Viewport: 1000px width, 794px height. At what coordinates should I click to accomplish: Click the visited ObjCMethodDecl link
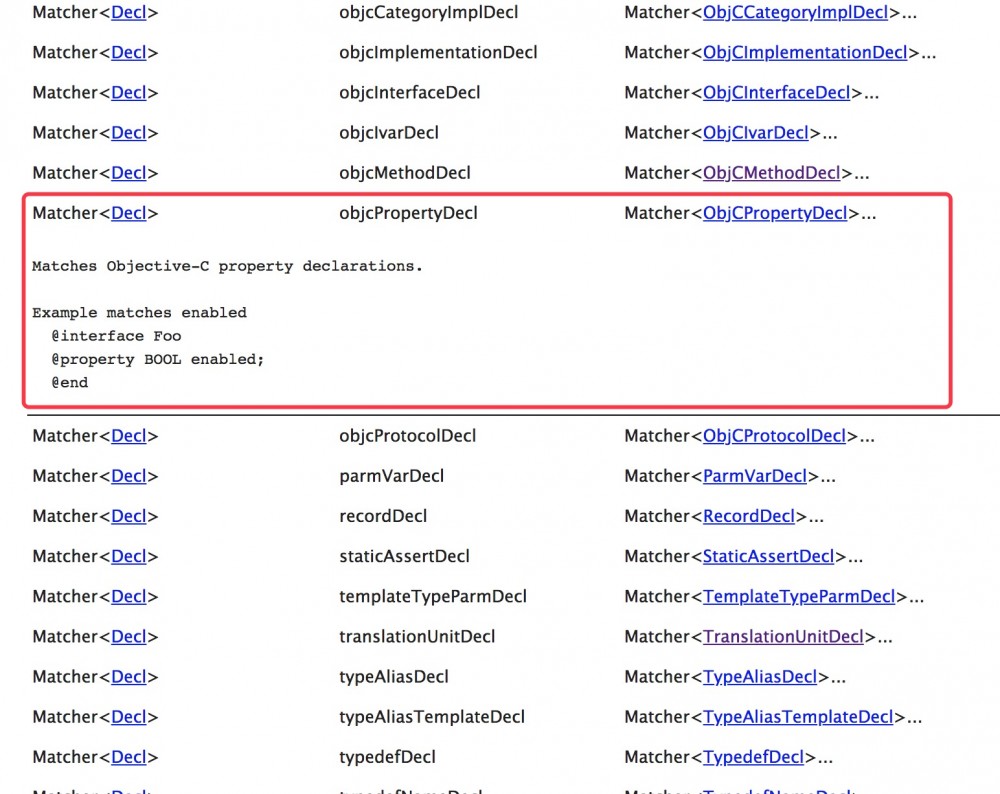pos(771,173)
